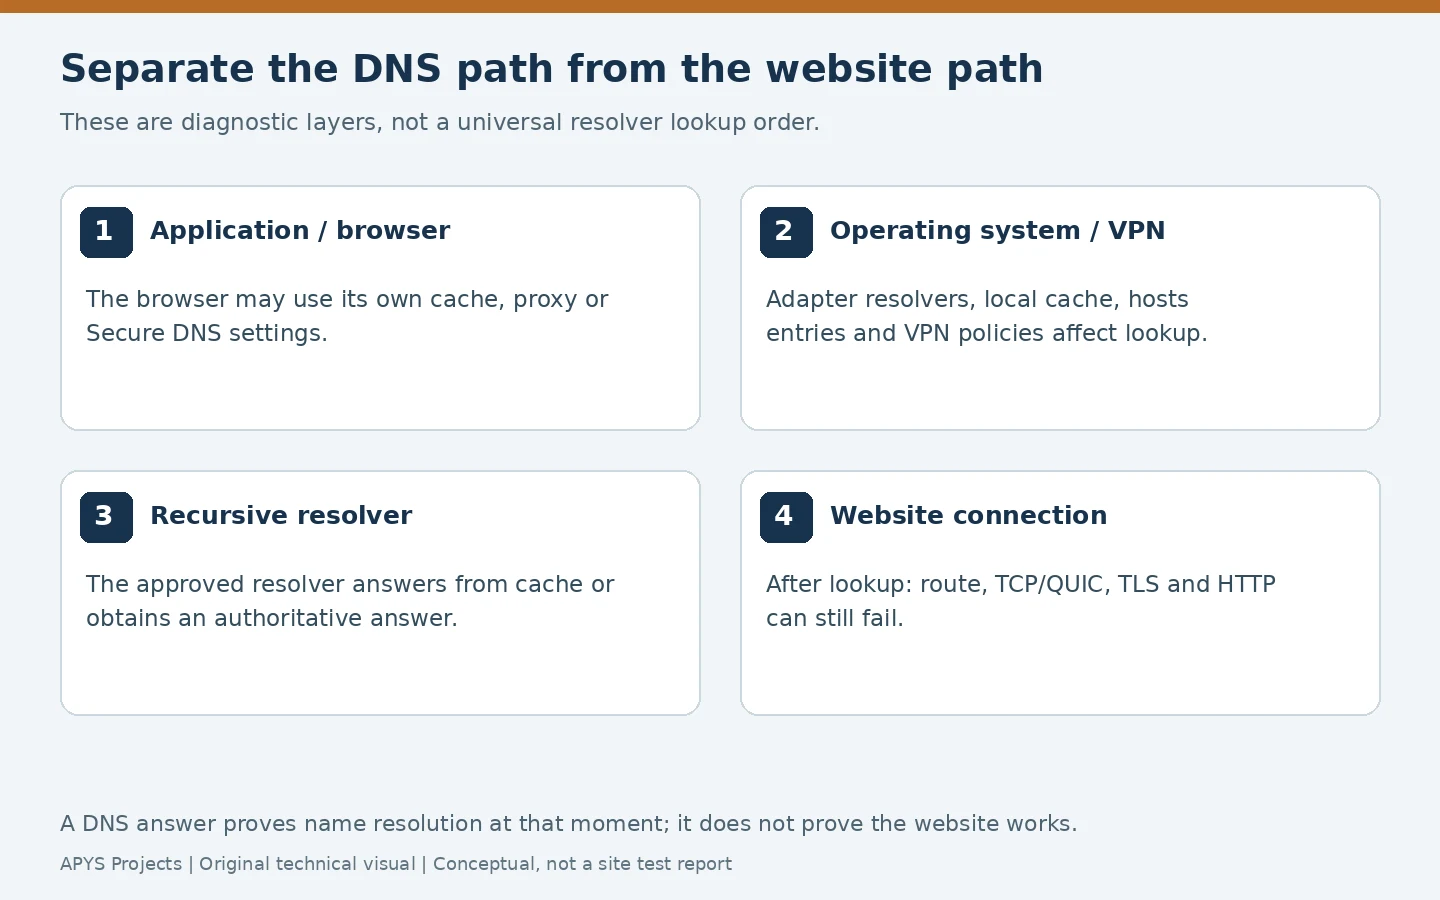
Task: Click the text "The browser may use its own cache"
Action: click(x=347, y=316)
